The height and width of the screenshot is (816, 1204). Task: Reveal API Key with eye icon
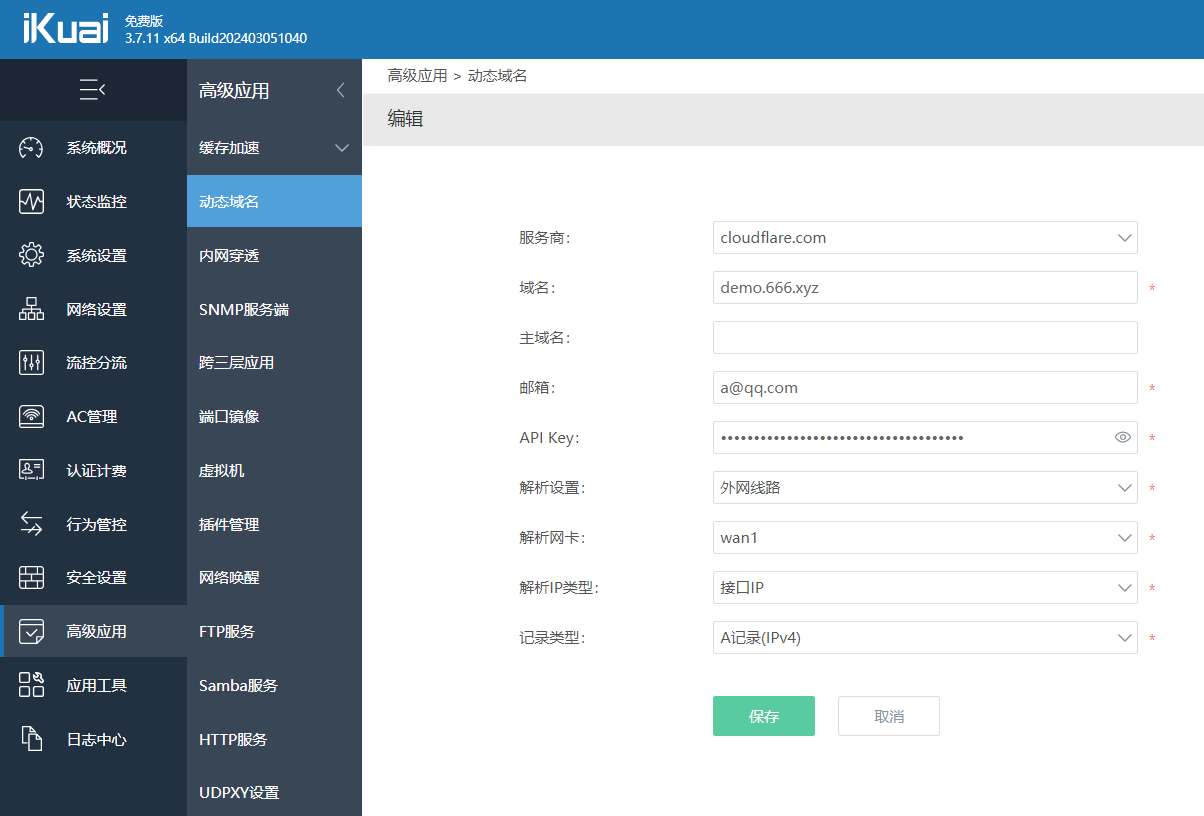point(1122,437)
